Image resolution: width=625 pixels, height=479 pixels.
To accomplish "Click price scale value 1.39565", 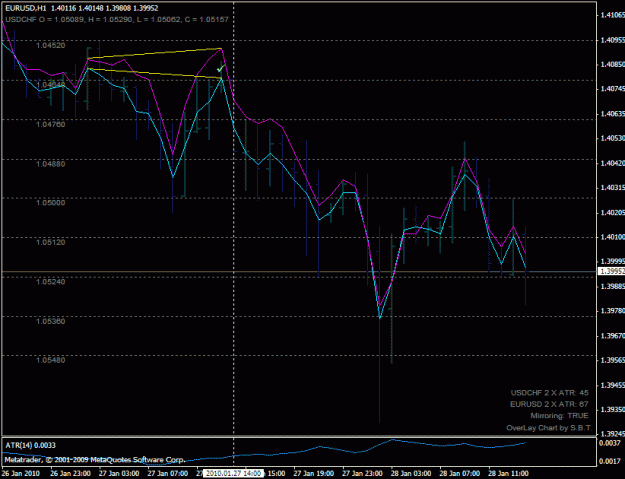I will 612,360.
